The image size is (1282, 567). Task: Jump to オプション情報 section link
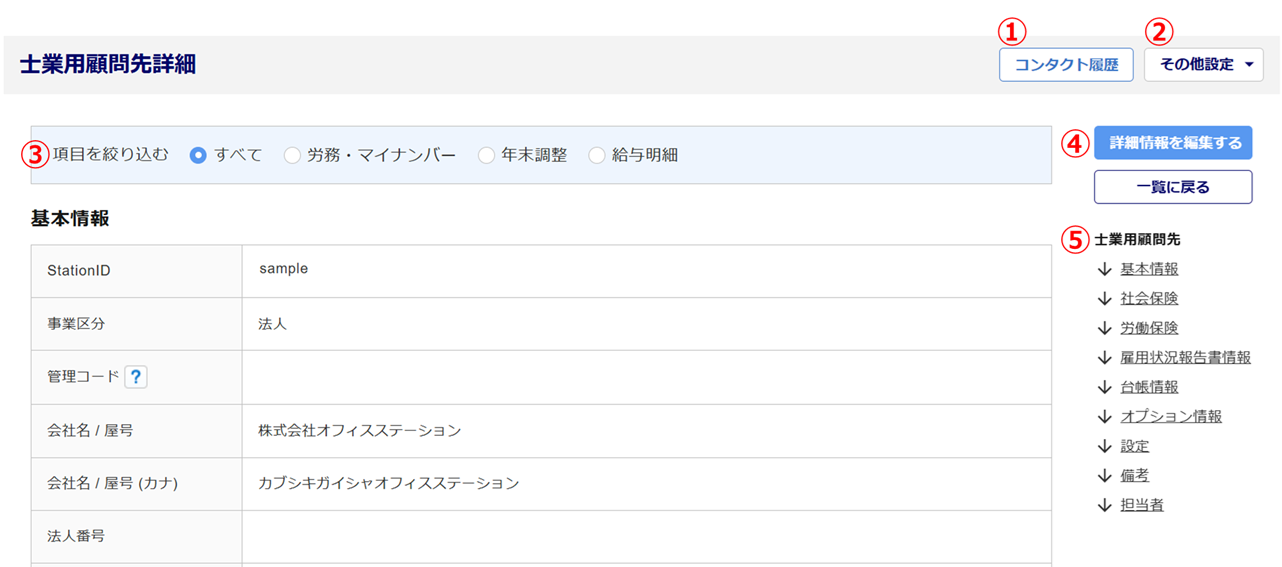[1171, 416]
